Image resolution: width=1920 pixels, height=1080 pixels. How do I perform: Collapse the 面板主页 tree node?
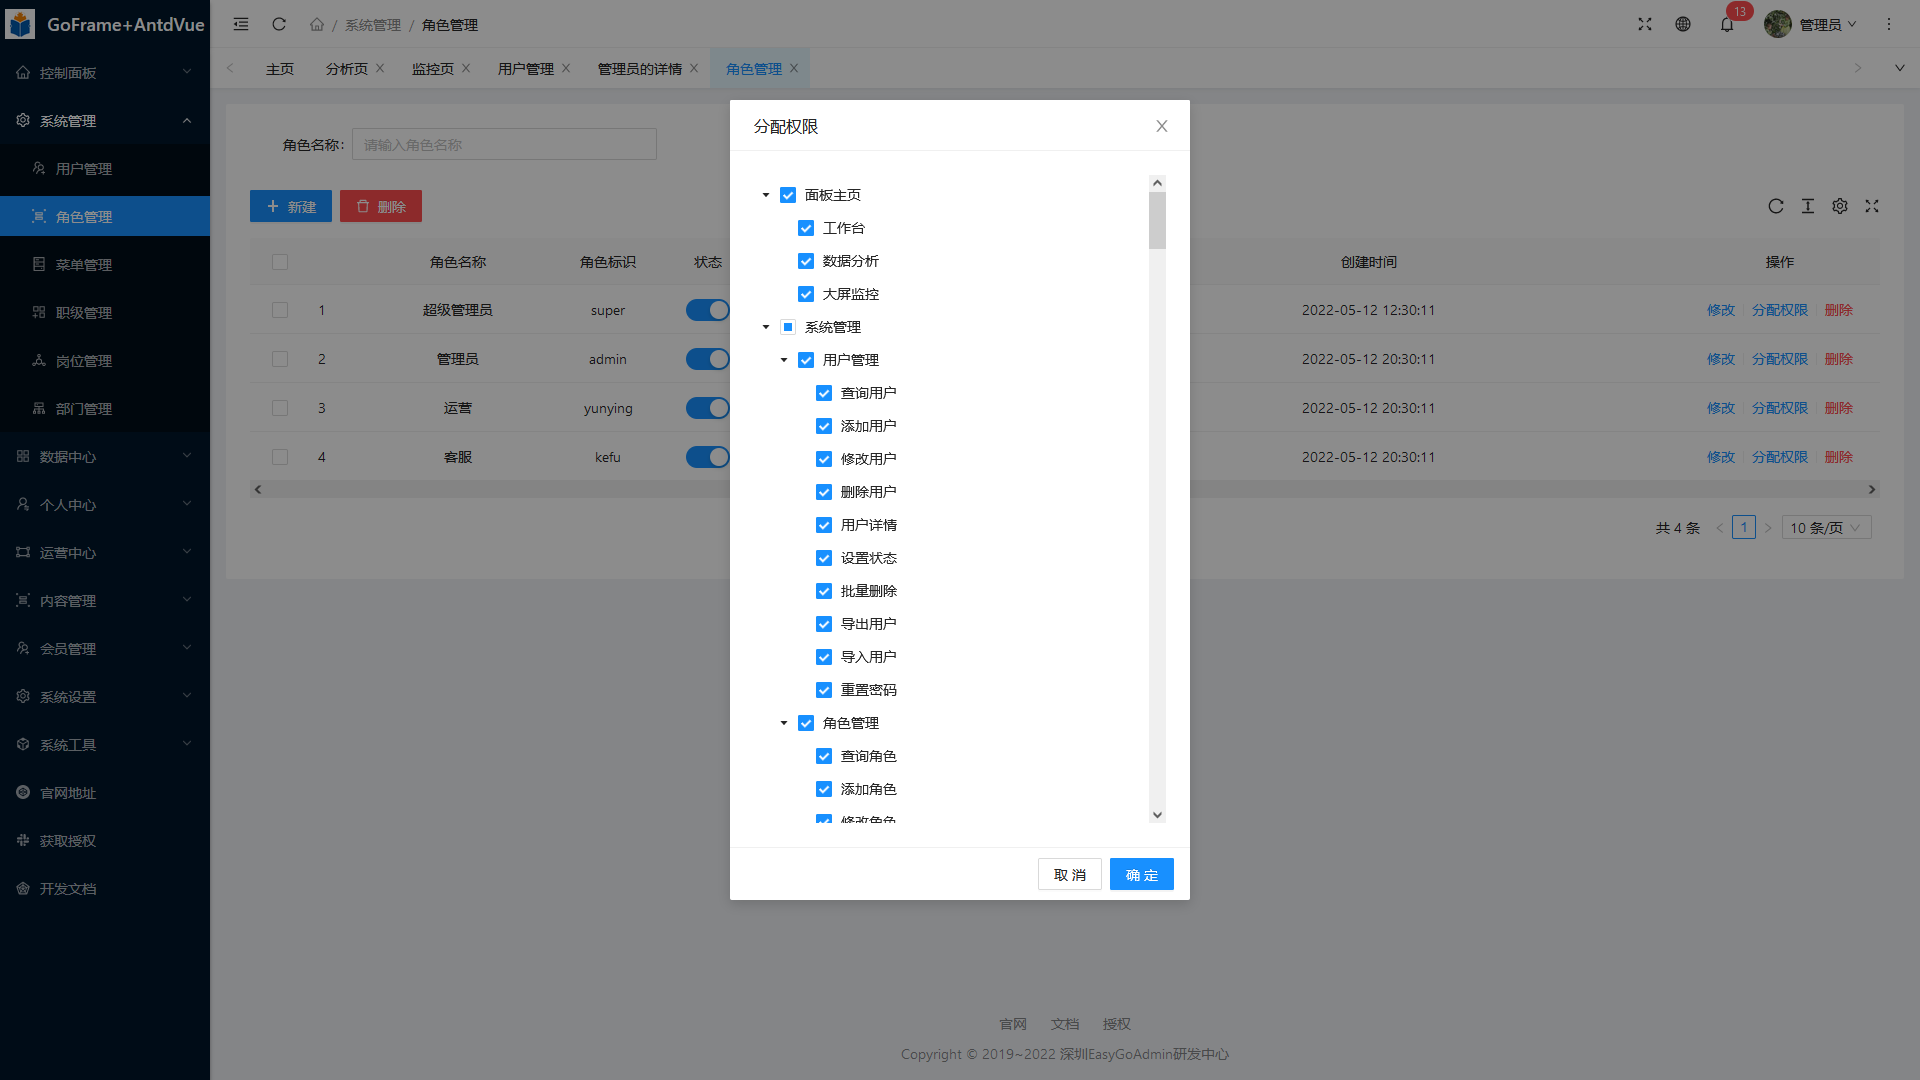coord(766,195)
